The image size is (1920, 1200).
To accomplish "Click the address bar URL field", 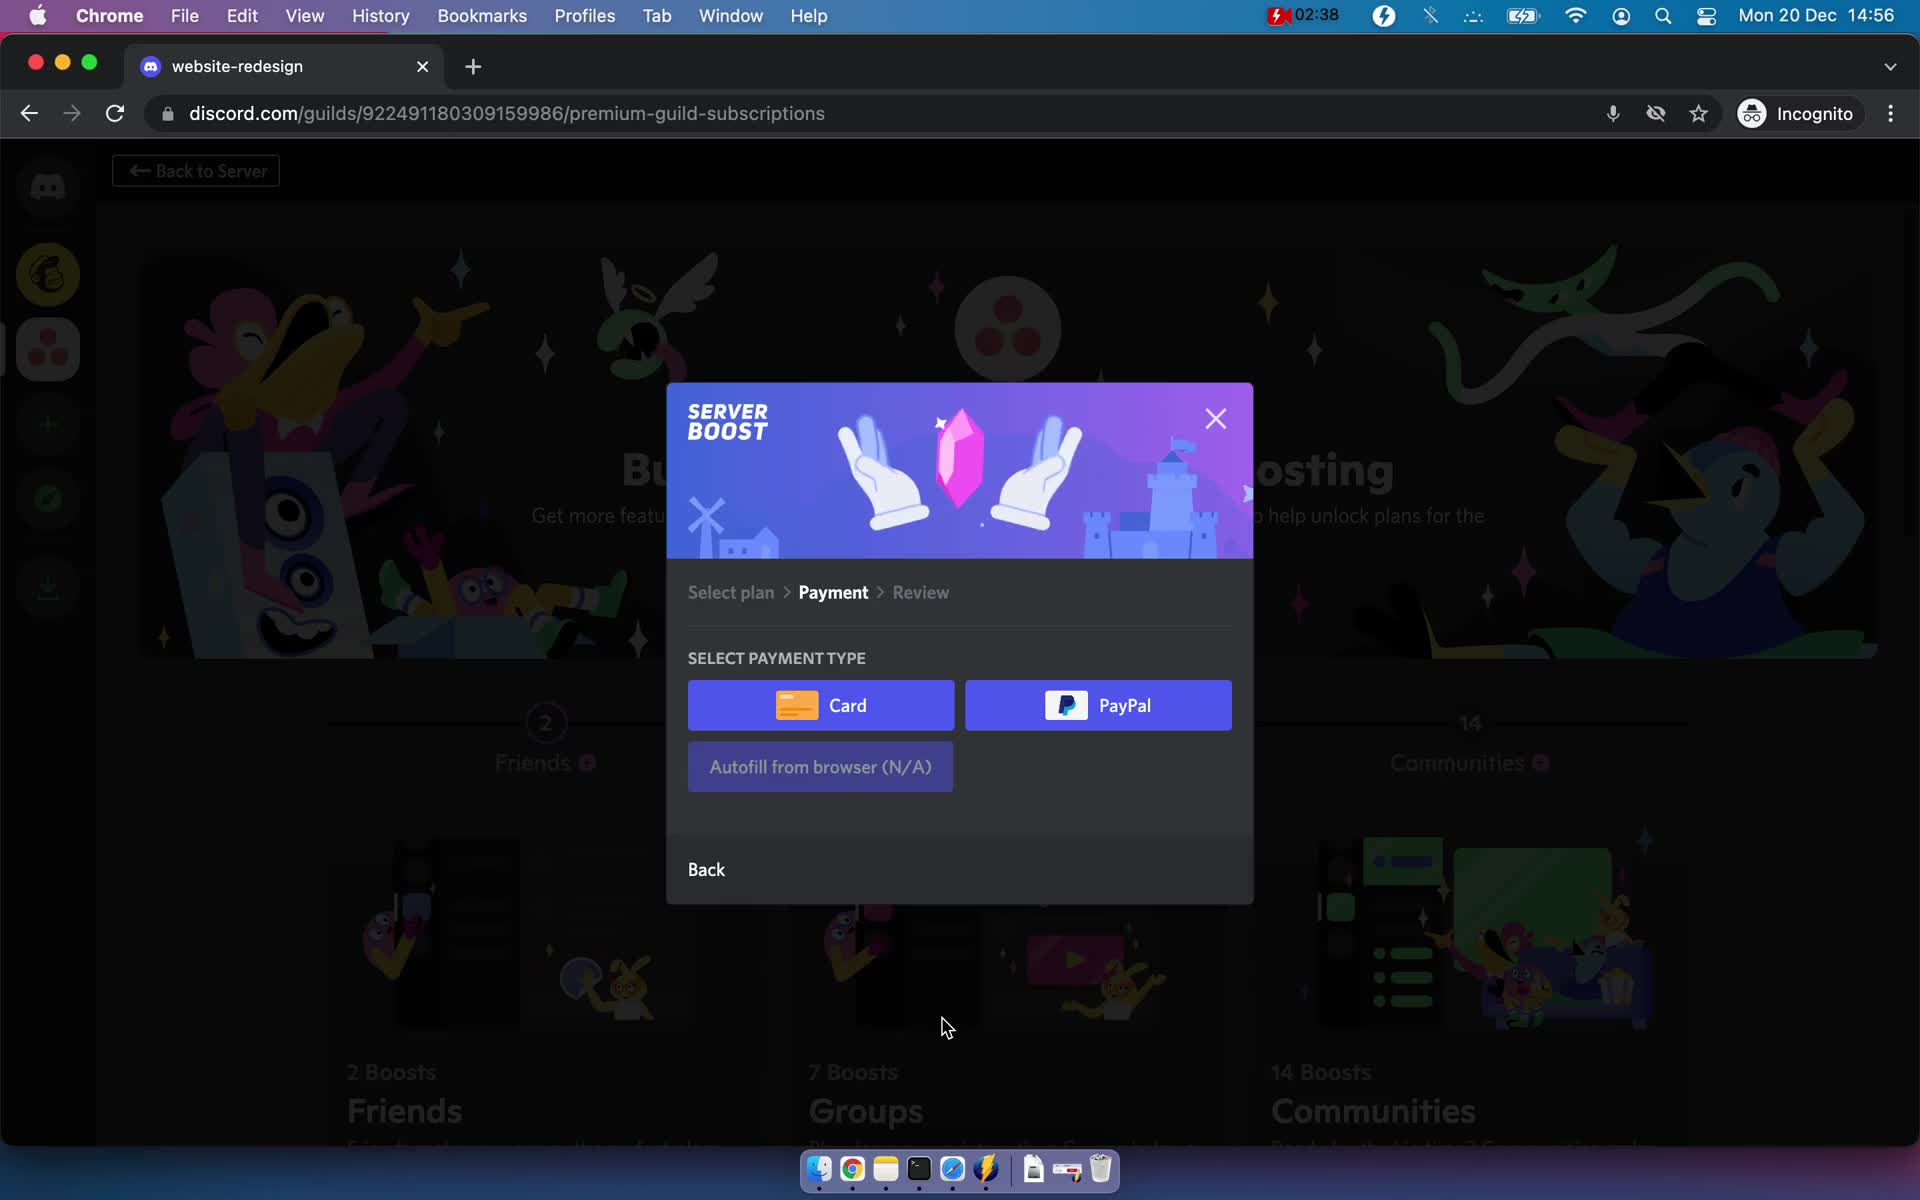I will click(x=880, y=114).
